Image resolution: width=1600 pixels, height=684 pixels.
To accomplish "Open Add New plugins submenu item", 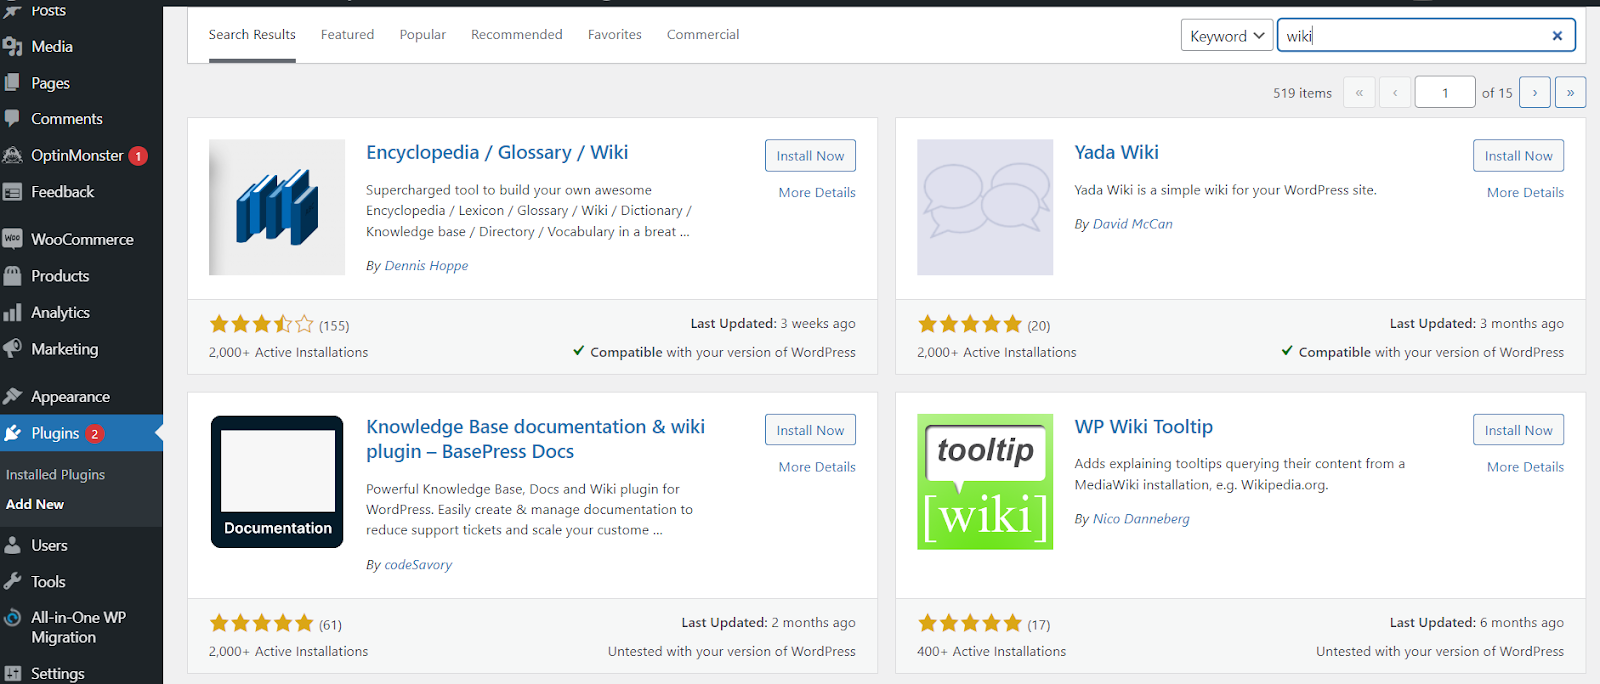I will pos(35,504).
